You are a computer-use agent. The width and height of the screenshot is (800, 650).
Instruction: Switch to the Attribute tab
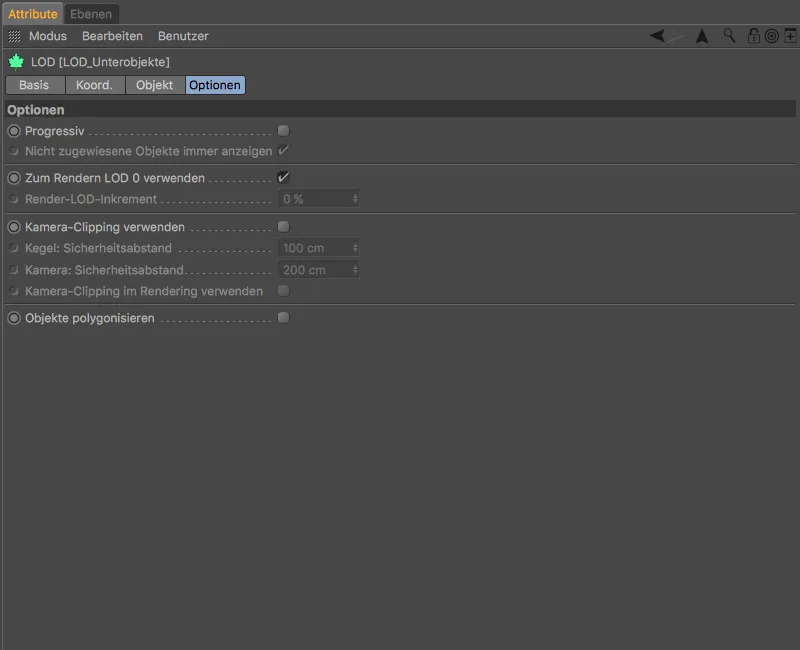pos(33,14)
